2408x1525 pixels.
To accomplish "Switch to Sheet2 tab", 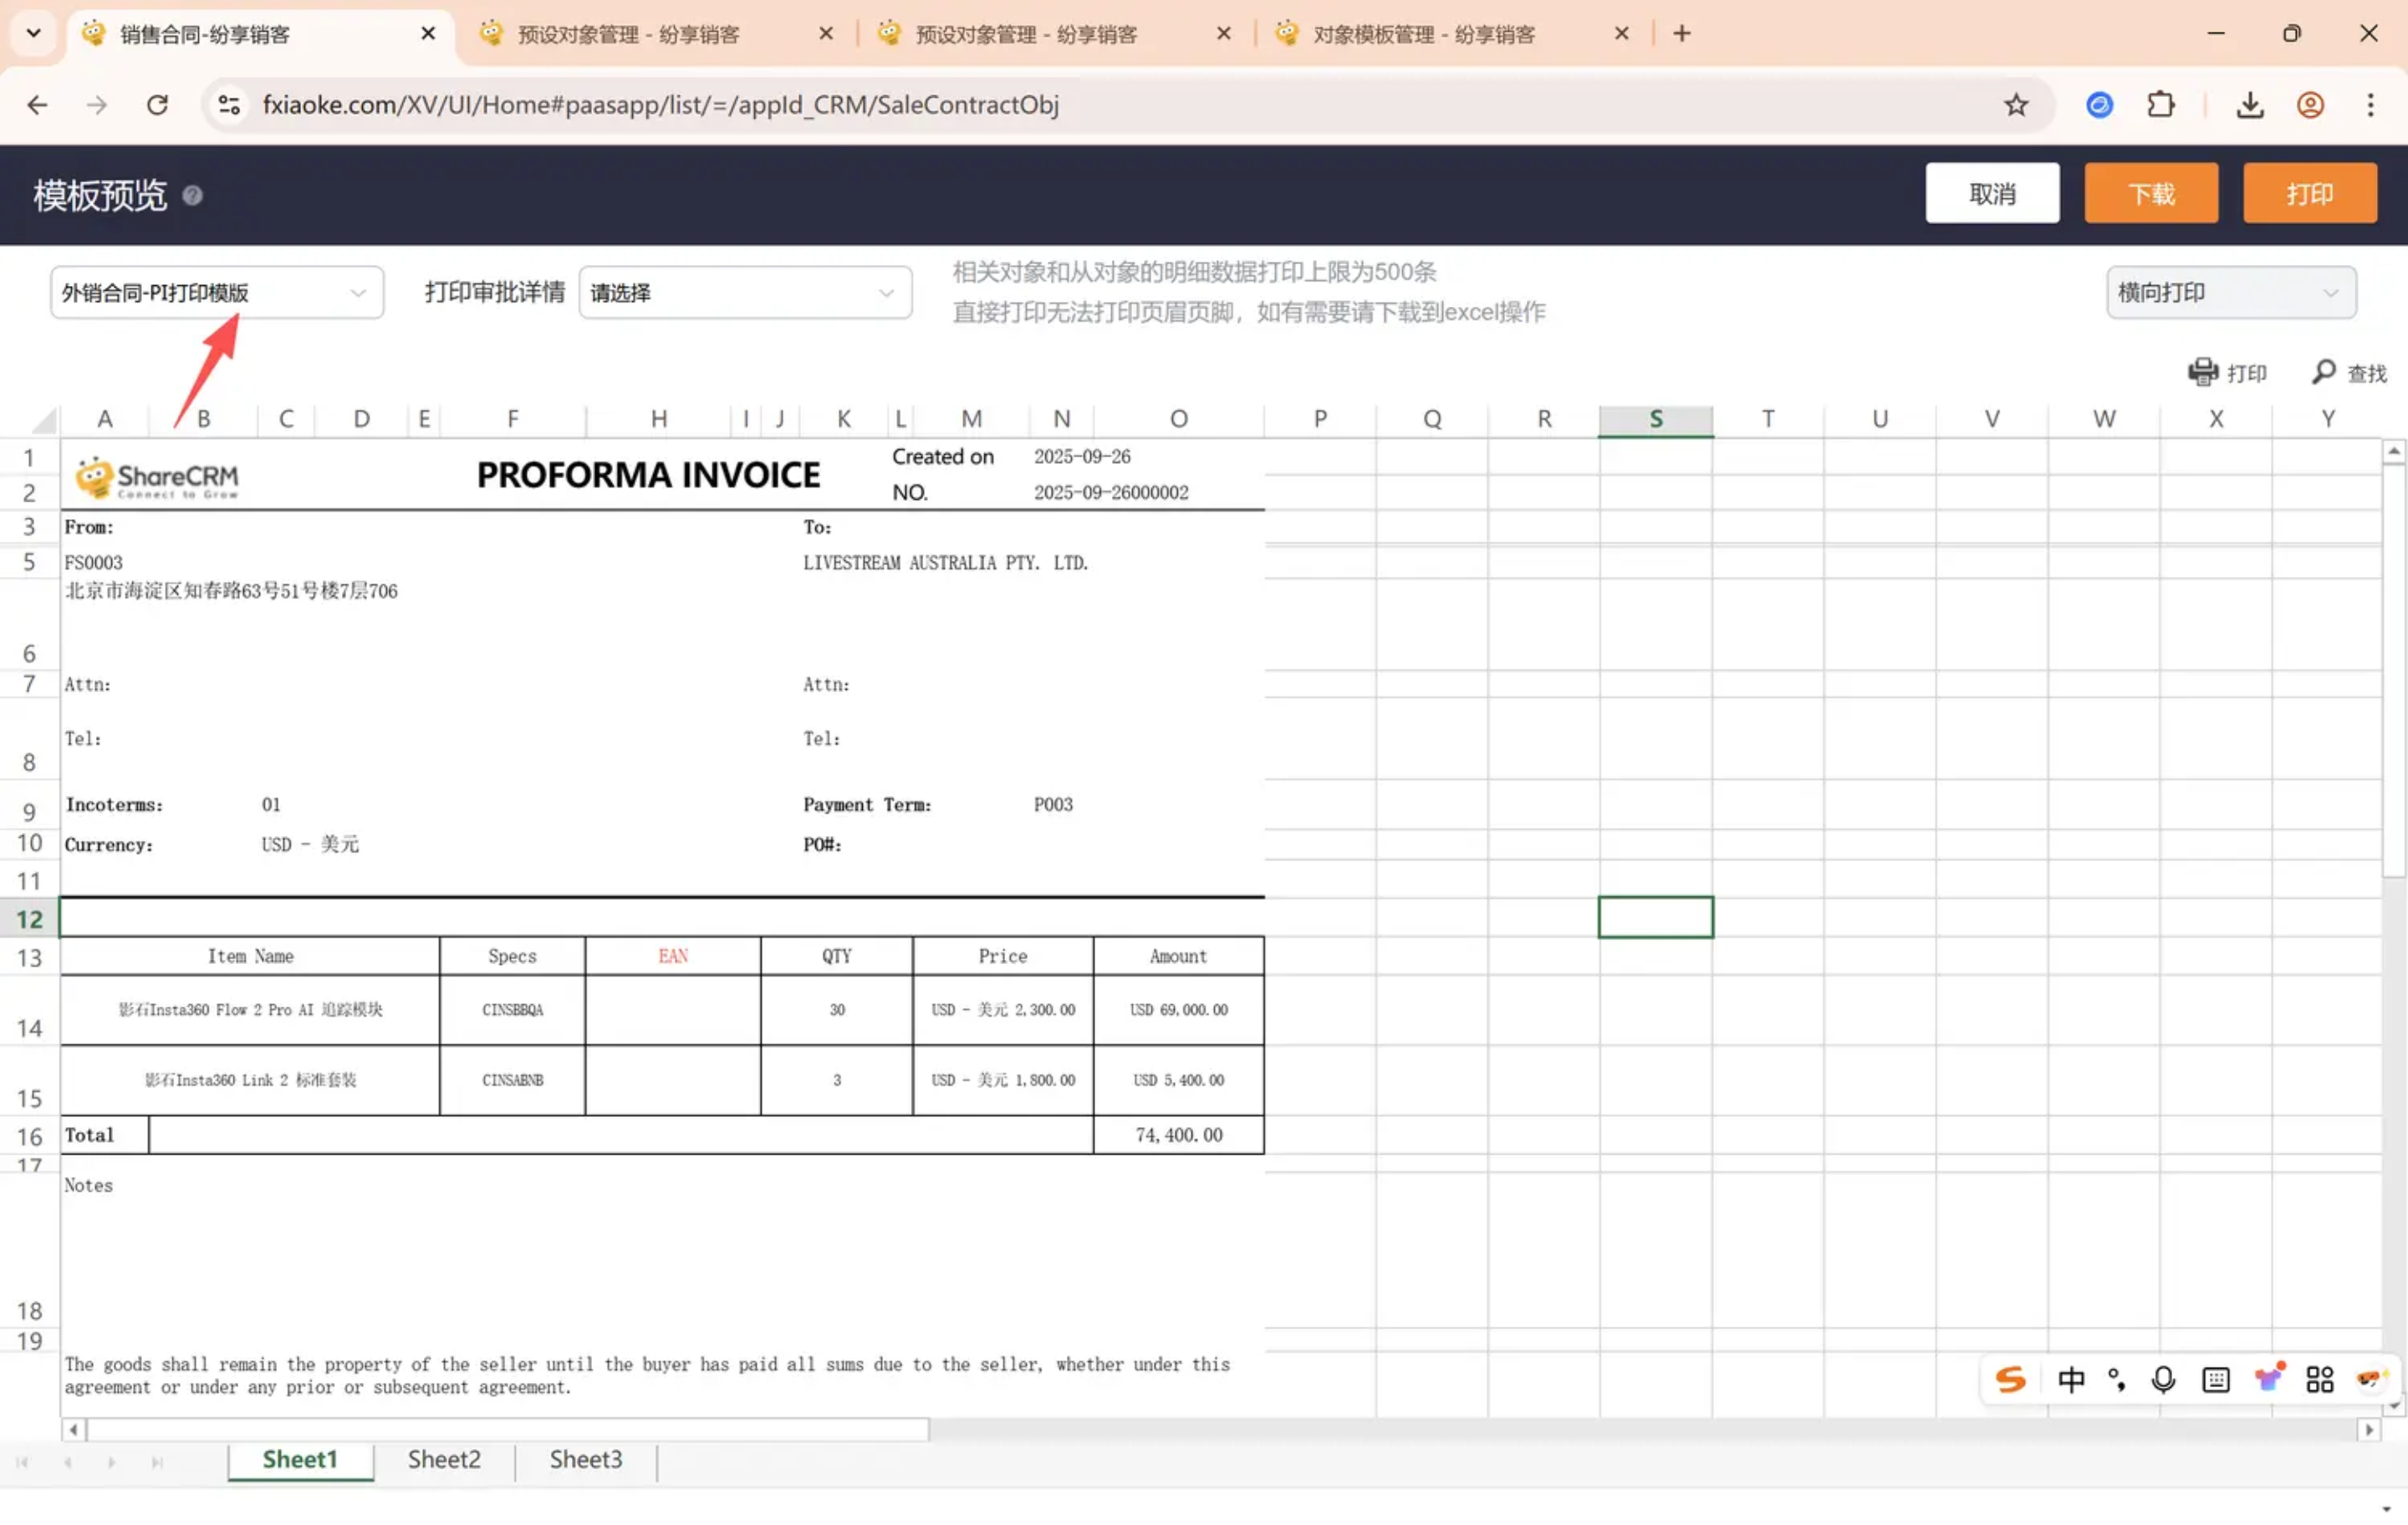I will pos(443,1459).
